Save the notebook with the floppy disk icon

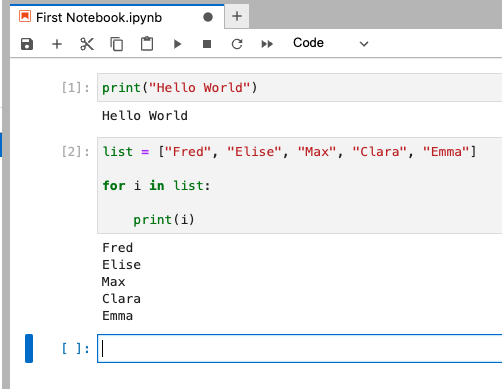tap(27, 44)
